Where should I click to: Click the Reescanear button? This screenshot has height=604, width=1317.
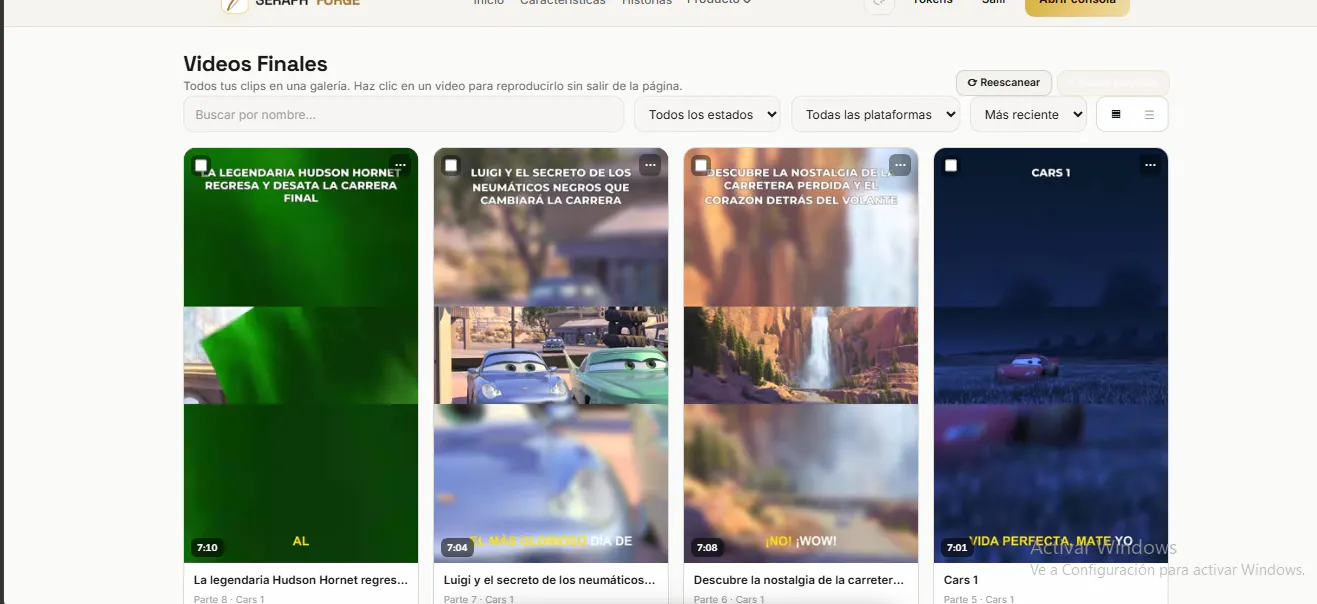pos(1004,83)
